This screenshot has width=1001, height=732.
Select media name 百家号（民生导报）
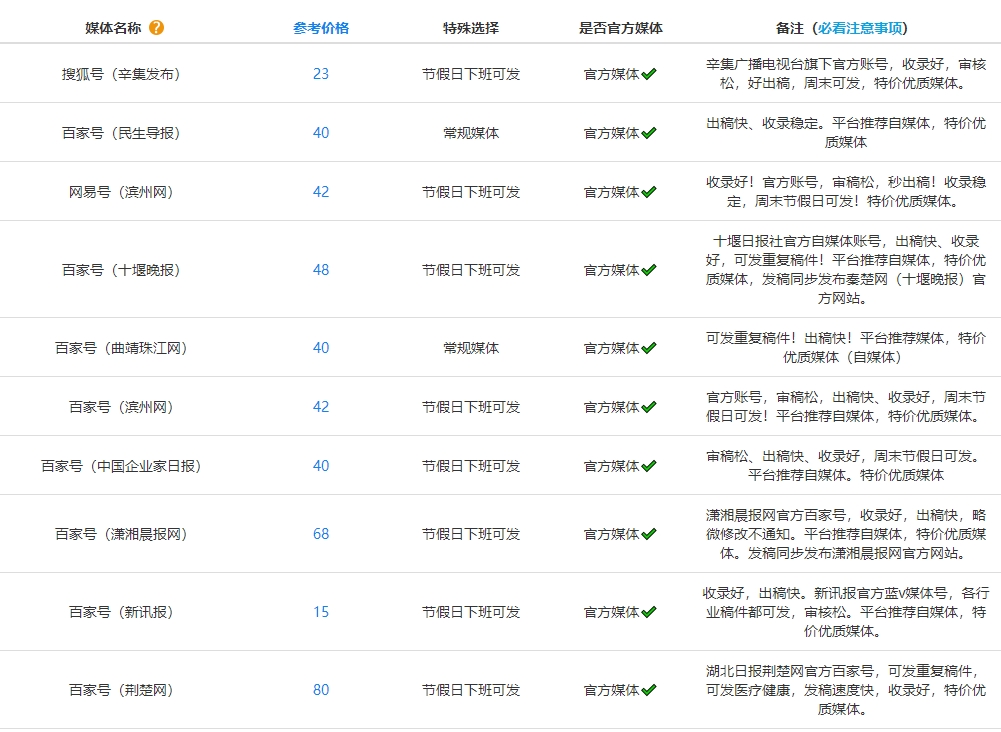pyautogui.click(x=121, y=133)
